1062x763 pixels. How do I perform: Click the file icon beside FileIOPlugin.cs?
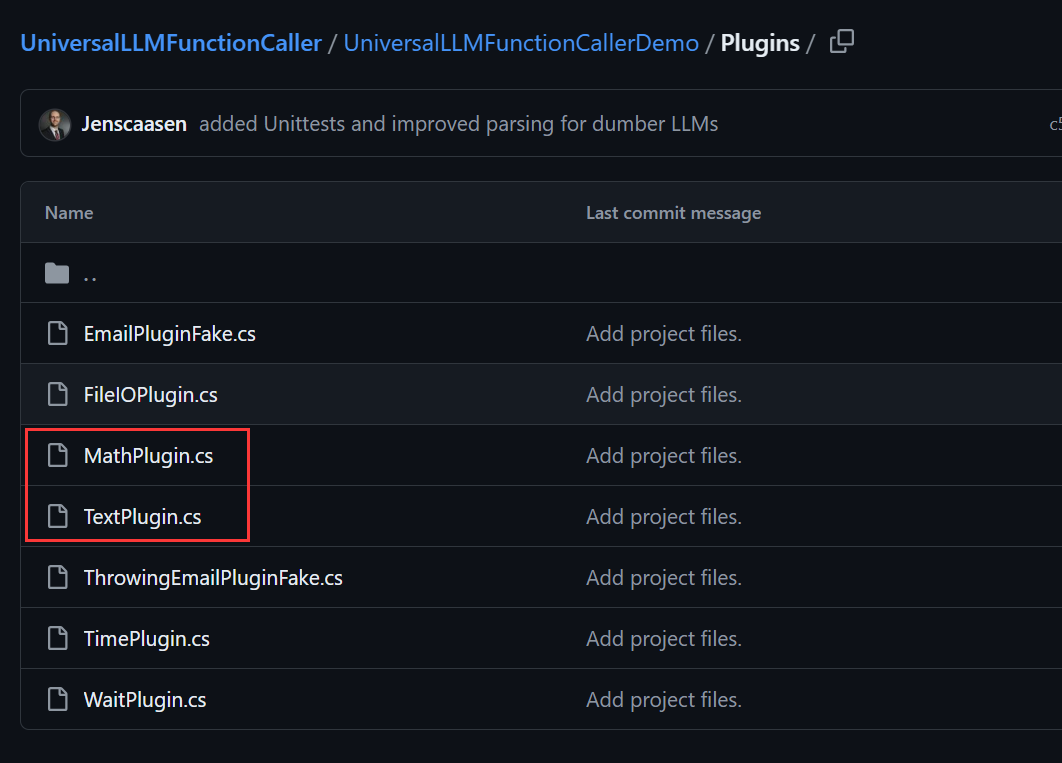58,395
